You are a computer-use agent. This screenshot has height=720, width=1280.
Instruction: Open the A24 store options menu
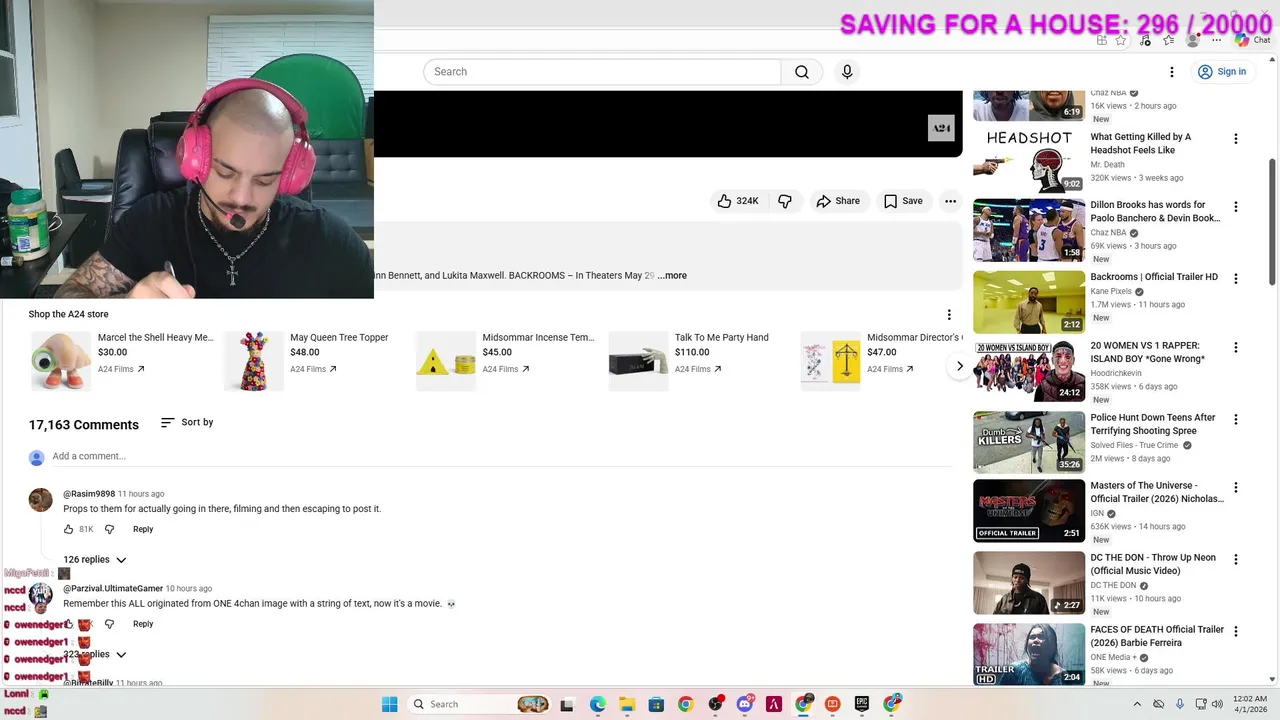tap(949, 315)
